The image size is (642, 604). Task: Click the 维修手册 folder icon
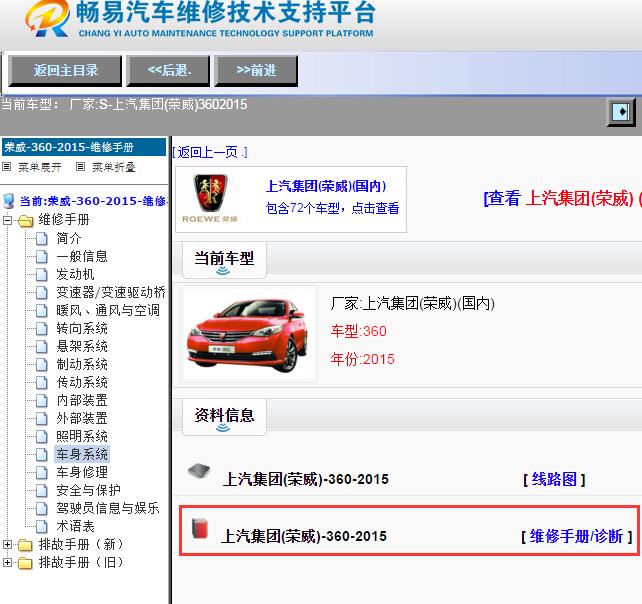pyautogui.click(x=25, y=221)
